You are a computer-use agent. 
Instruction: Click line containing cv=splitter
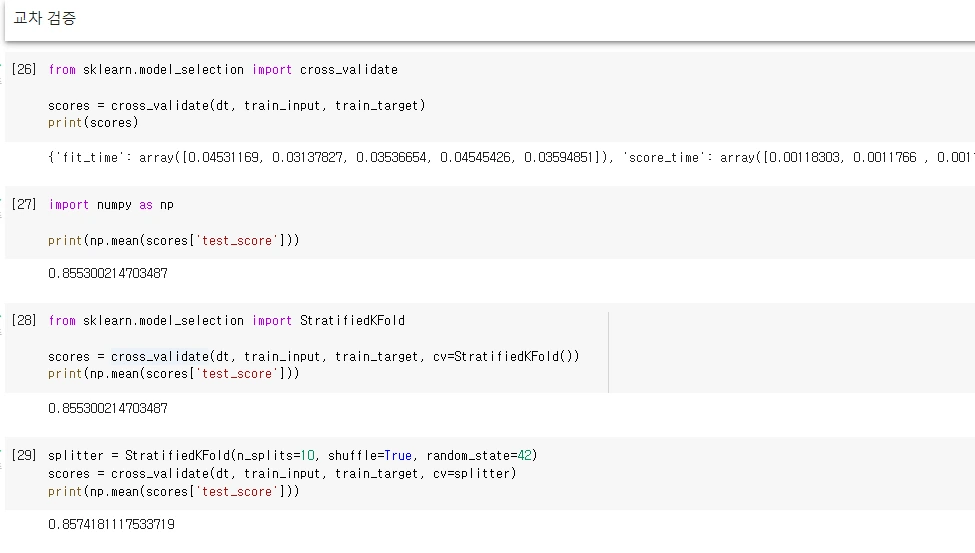pos(282,473)
